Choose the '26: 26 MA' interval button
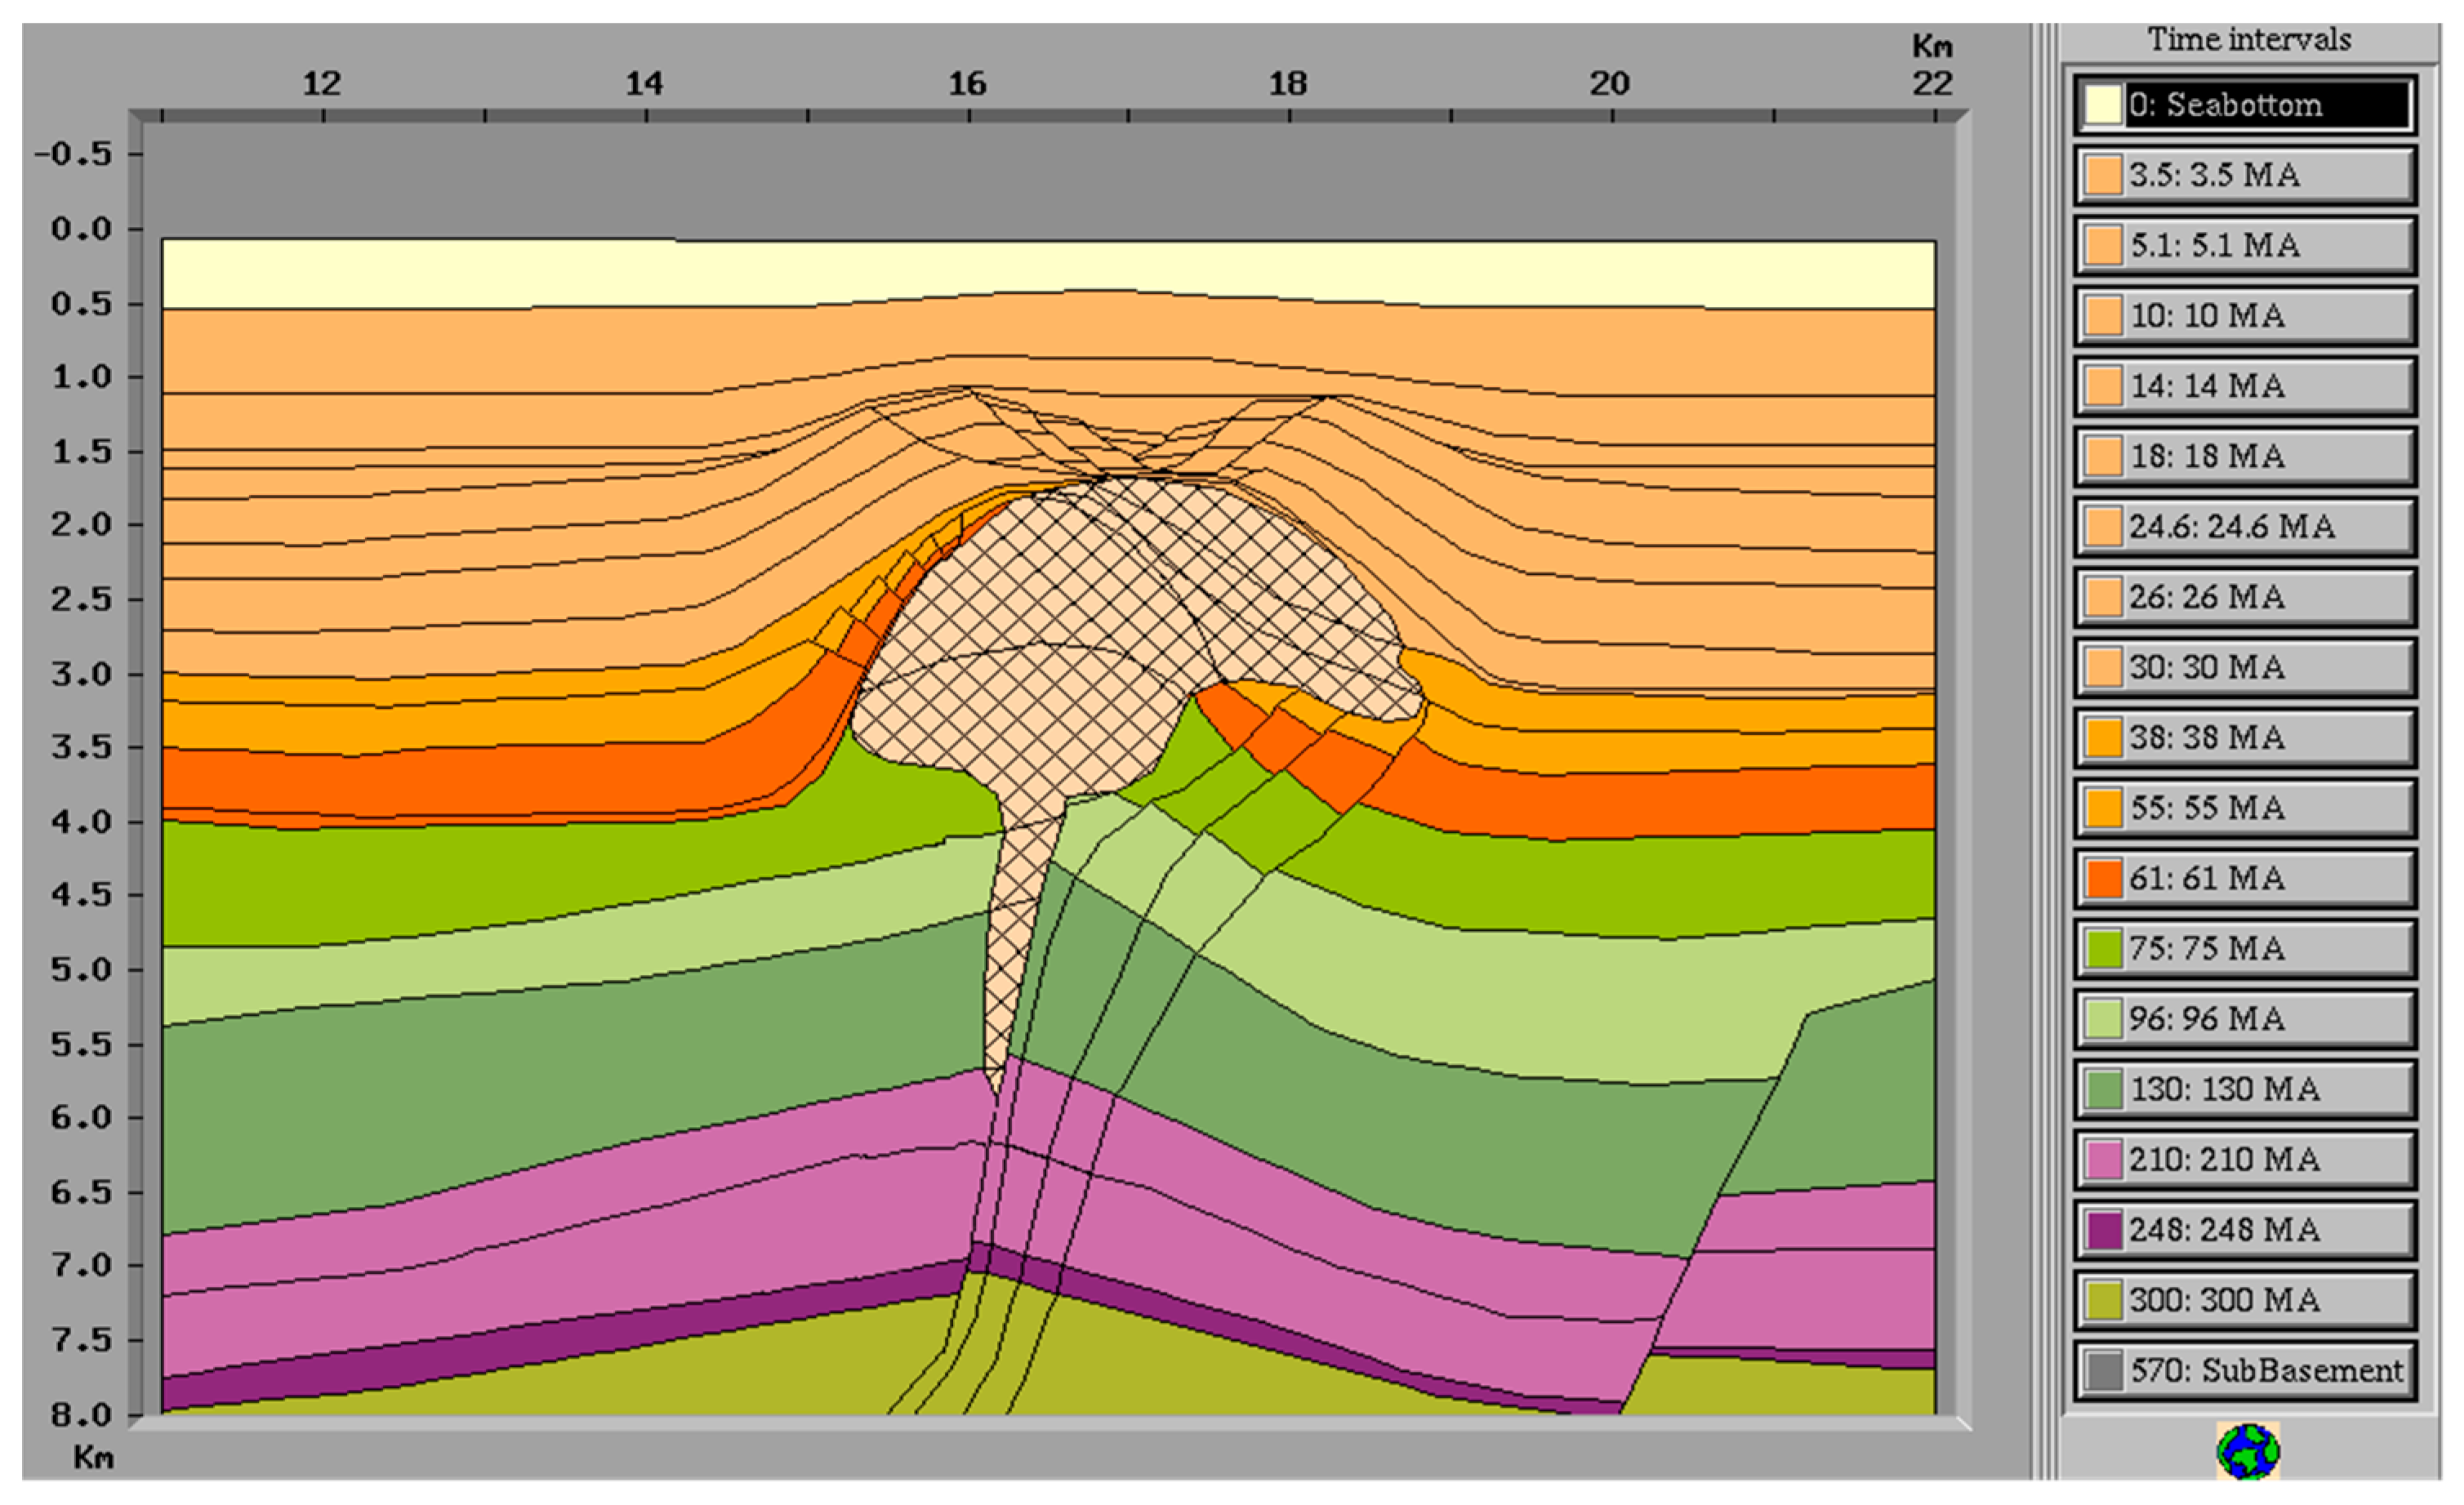Viewport: 2464px width, 1505px height. (x=2245, y=597)
